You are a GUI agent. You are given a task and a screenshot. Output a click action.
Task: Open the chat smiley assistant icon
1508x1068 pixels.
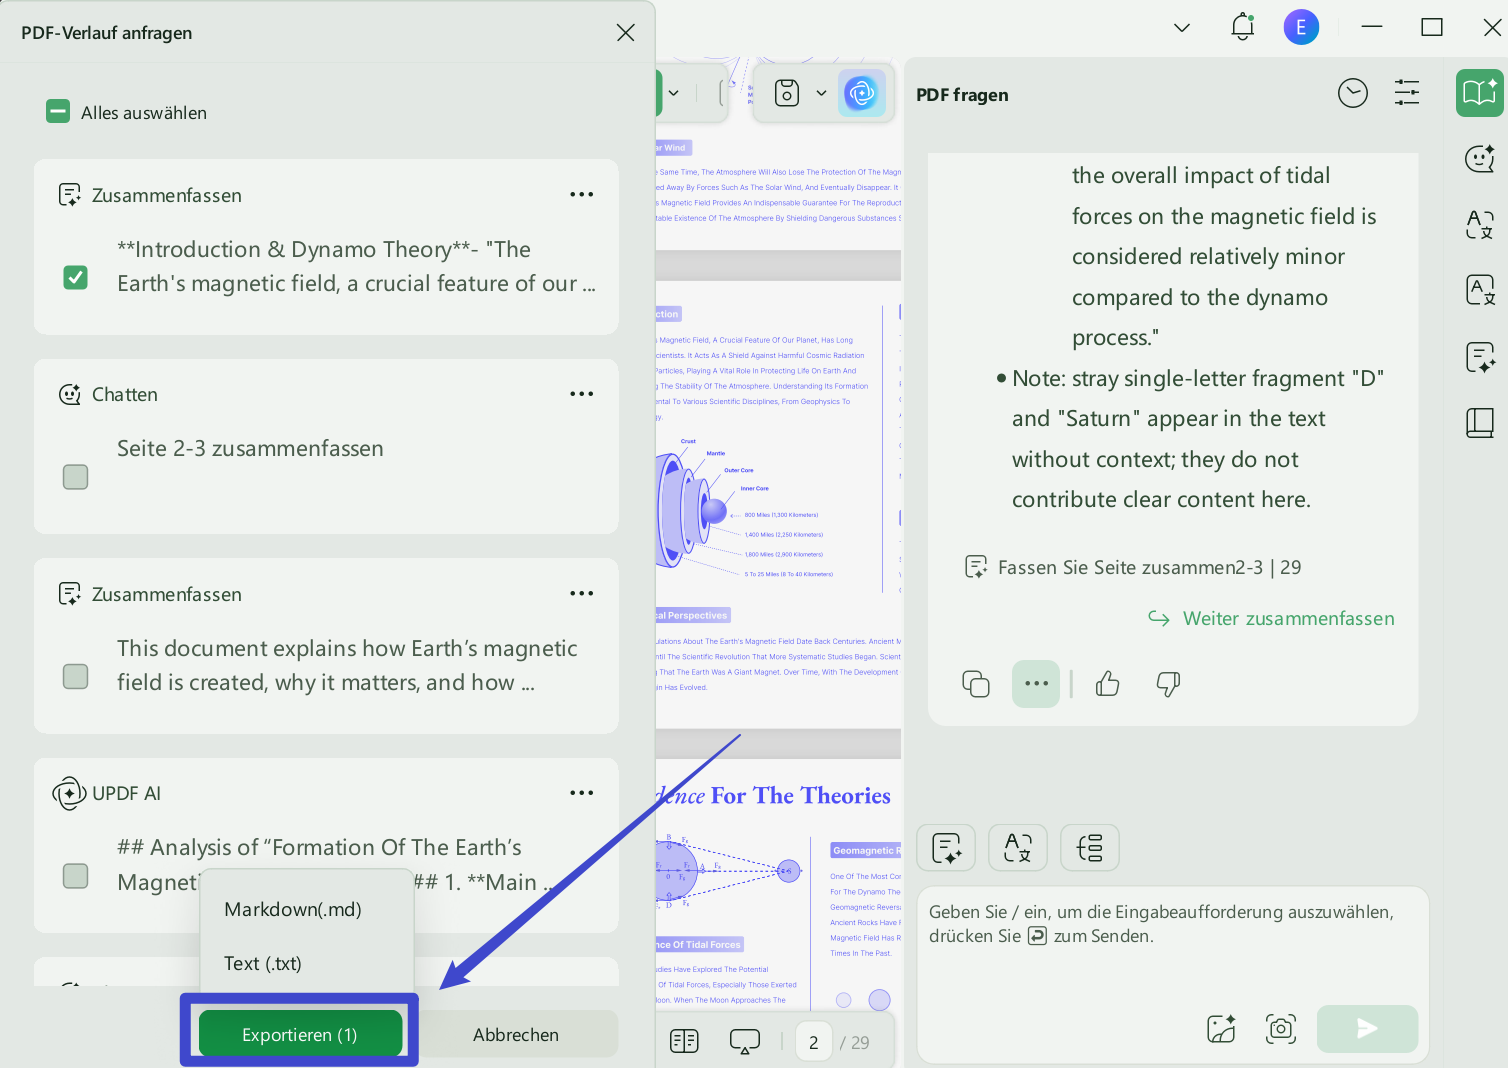[x=1480, y=159]
